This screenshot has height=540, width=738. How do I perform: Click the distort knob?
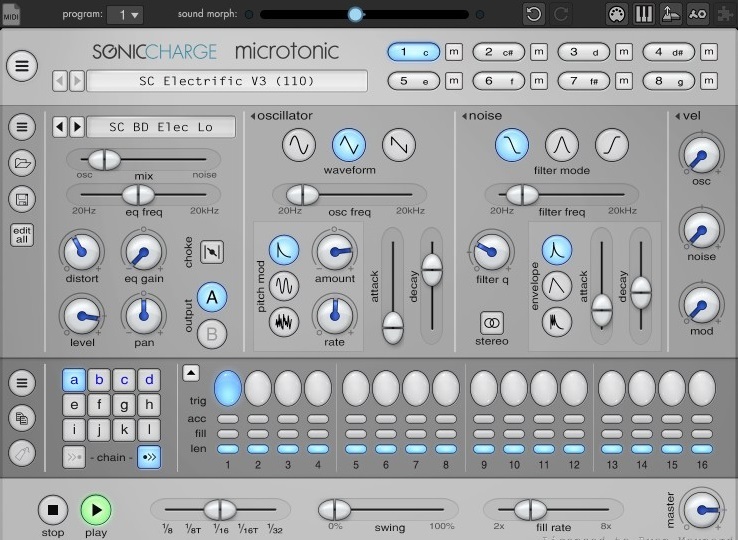tap(81, 251)
